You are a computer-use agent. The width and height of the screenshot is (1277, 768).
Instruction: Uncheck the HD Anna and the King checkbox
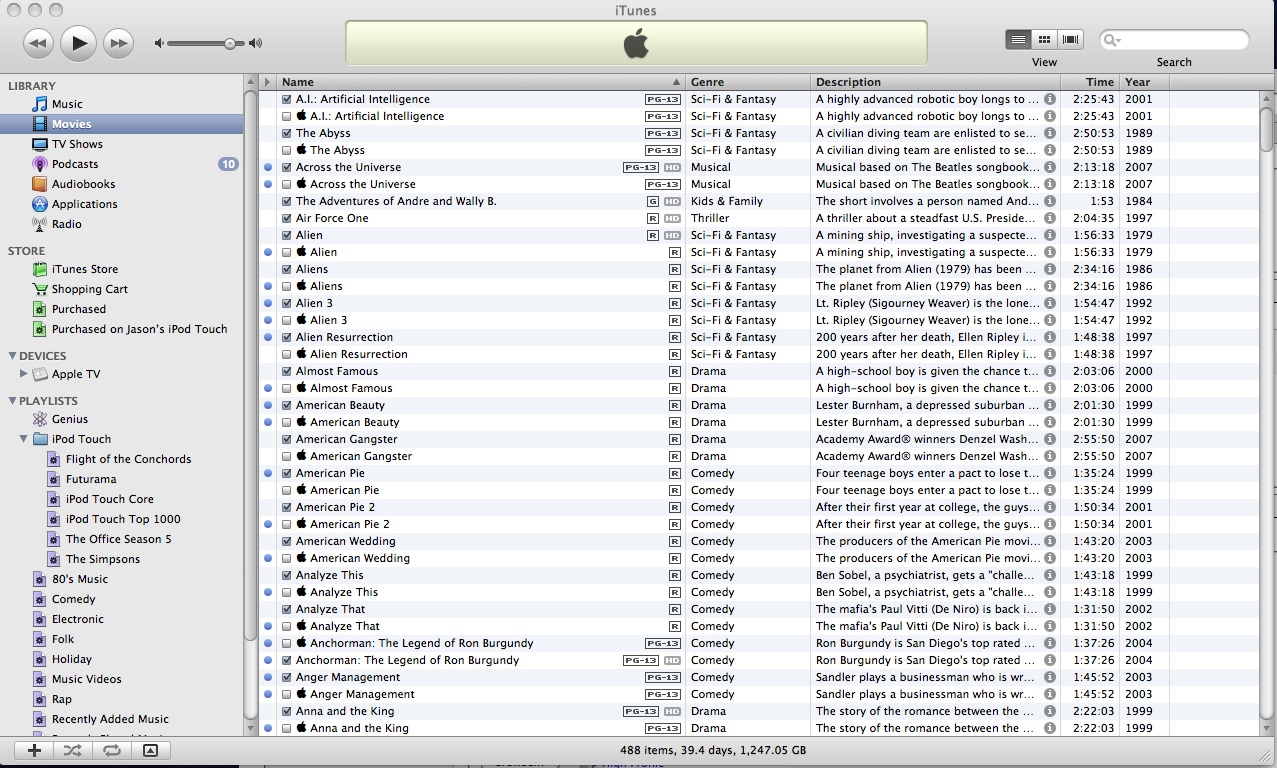[287, 711]
